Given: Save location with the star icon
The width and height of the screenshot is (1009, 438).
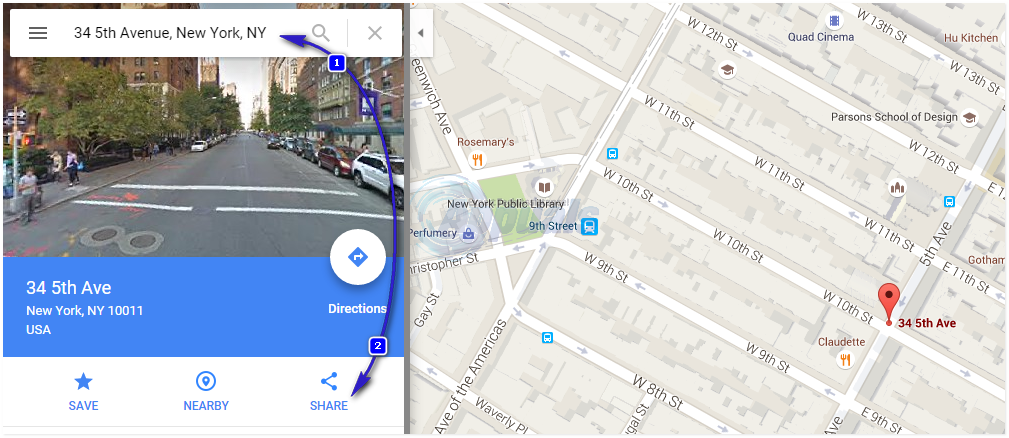Looking at the screenshot, I should click(x=83, y=381).
